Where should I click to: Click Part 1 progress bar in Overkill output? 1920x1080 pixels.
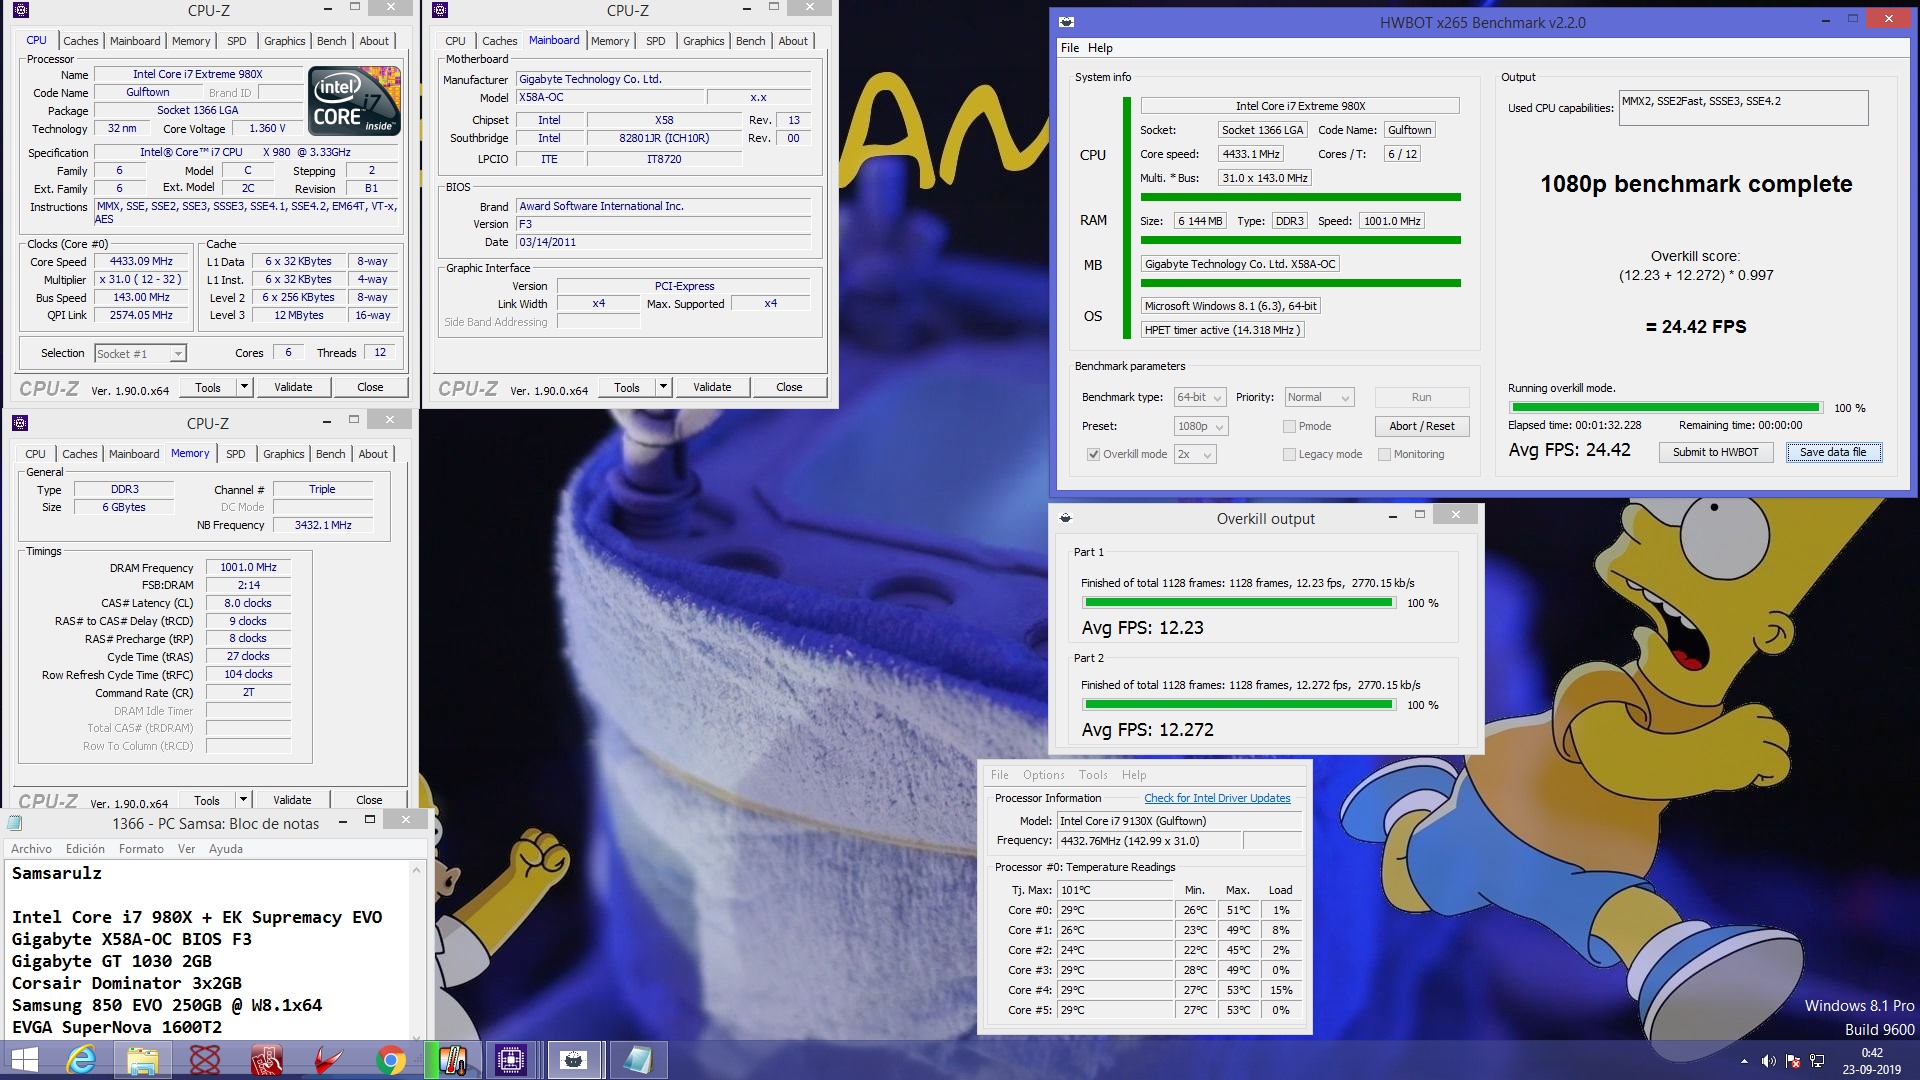[1239, 603]
